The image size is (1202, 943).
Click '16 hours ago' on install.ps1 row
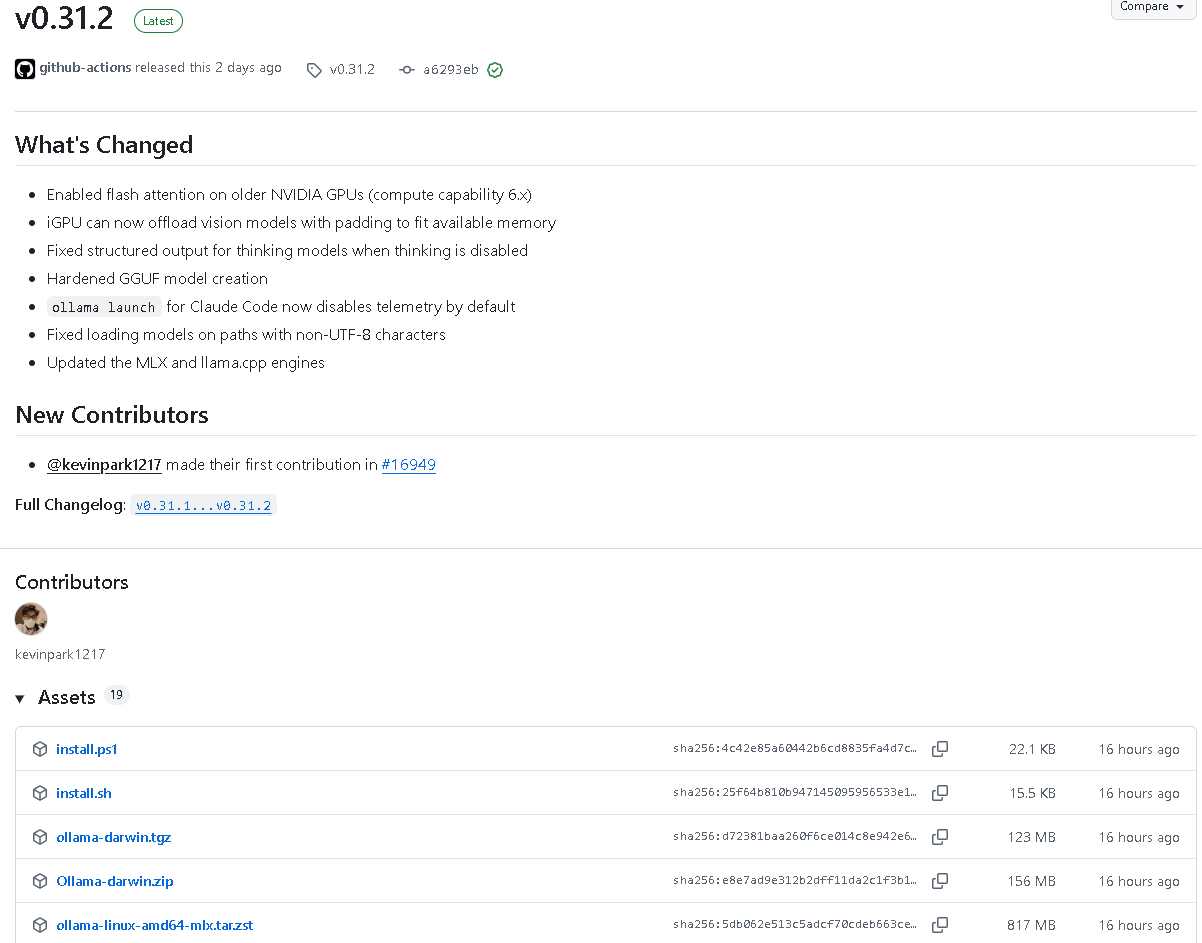(1139, 749)
